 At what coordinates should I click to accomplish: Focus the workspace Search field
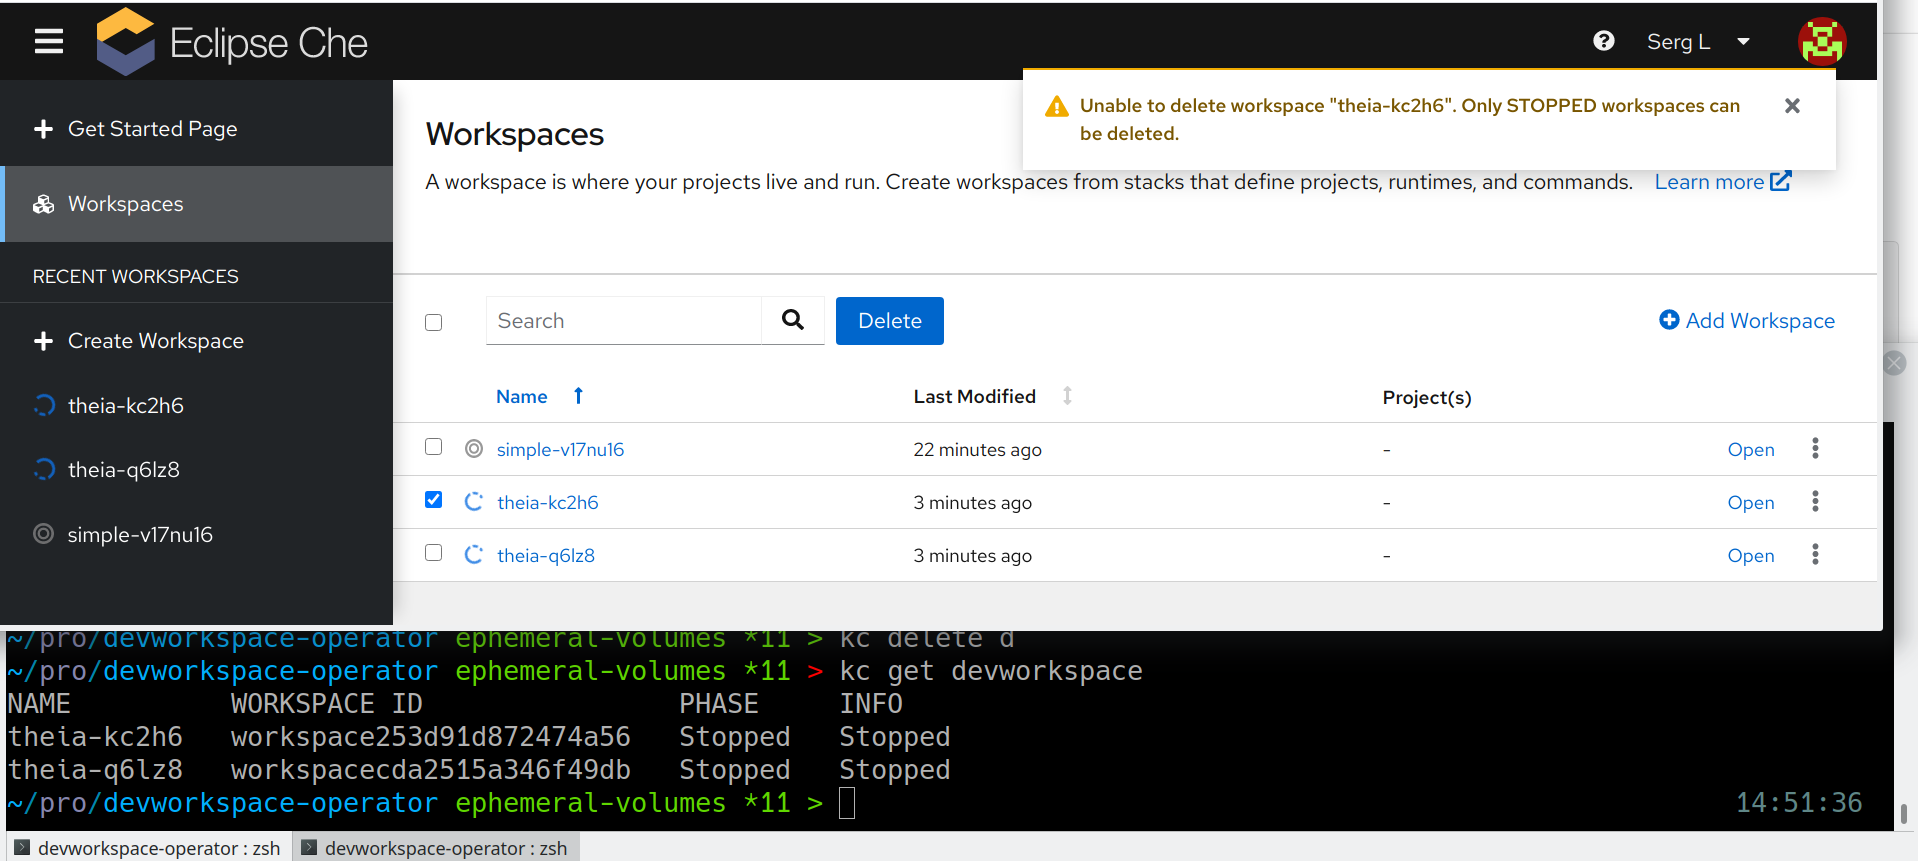click(624, 321)
